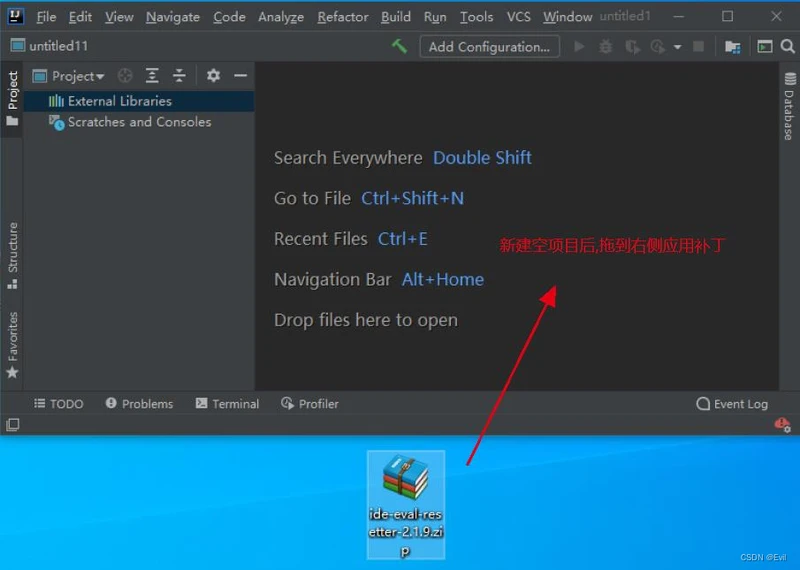Select the ide-eval-resetter-2.1.9.zip desktop file
This screenshot has width=800, height=570.
[x=406, y=505]
